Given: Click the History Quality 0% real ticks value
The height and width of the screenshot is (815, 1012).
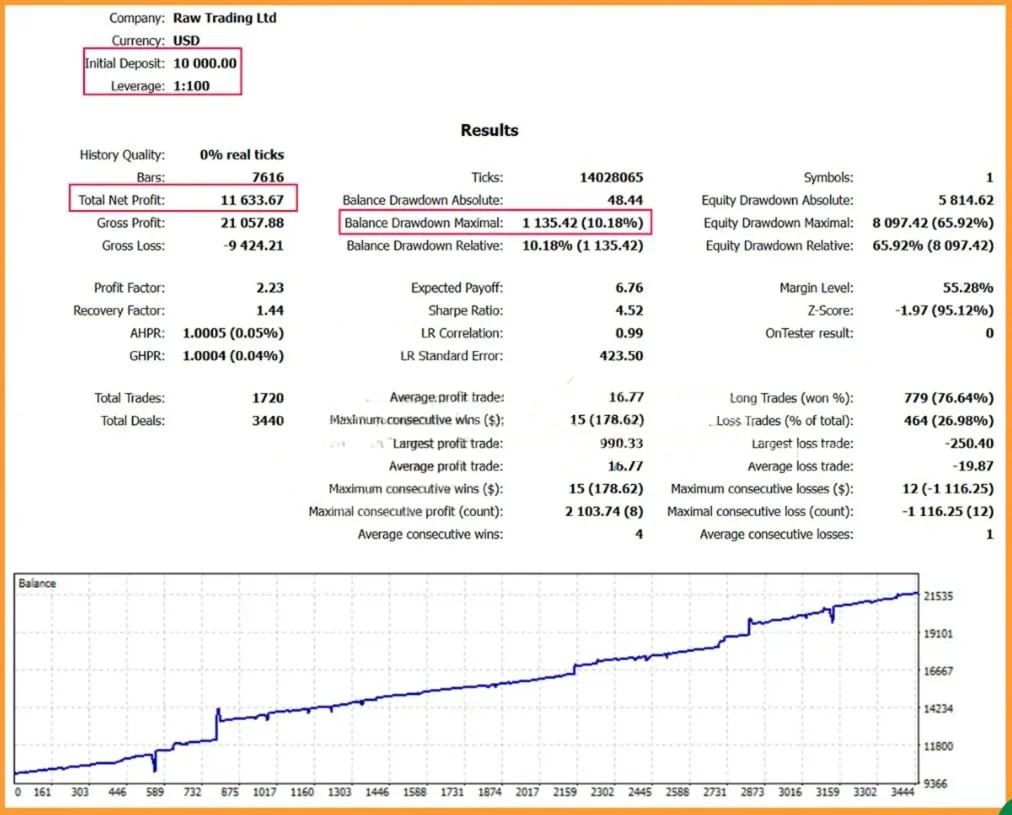Looking at the screenshot, I should tap(241, 155).
